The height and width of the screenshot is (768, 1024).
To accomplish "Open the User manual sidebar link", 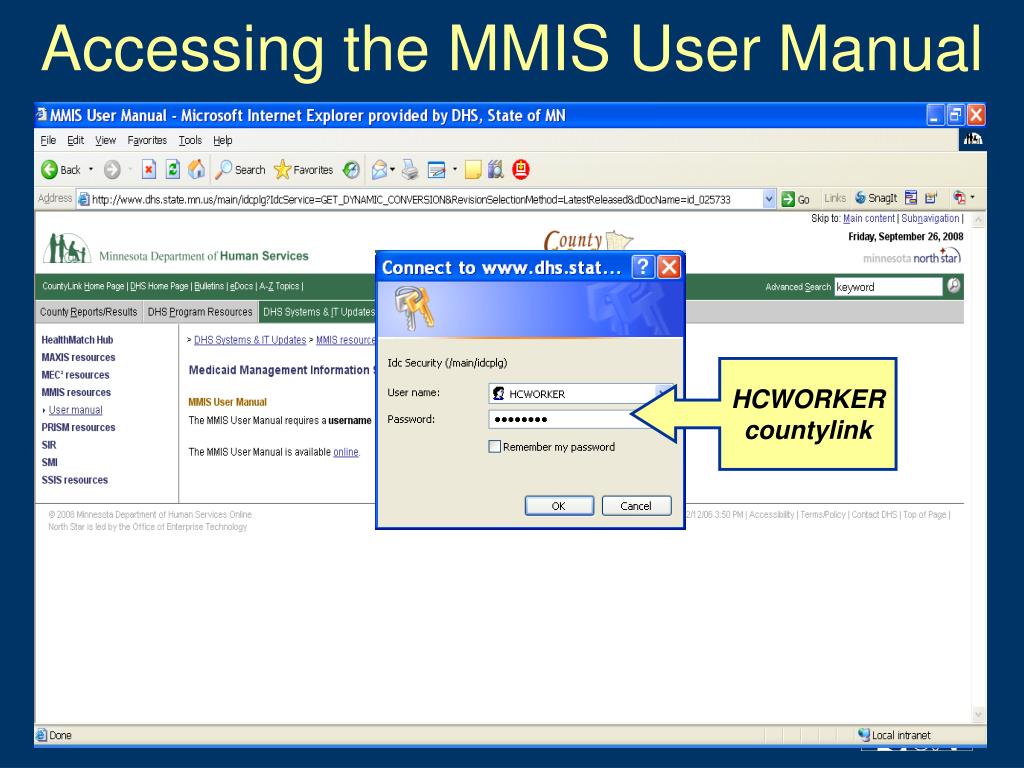I will pyautogui.click(x=75, y=410).
